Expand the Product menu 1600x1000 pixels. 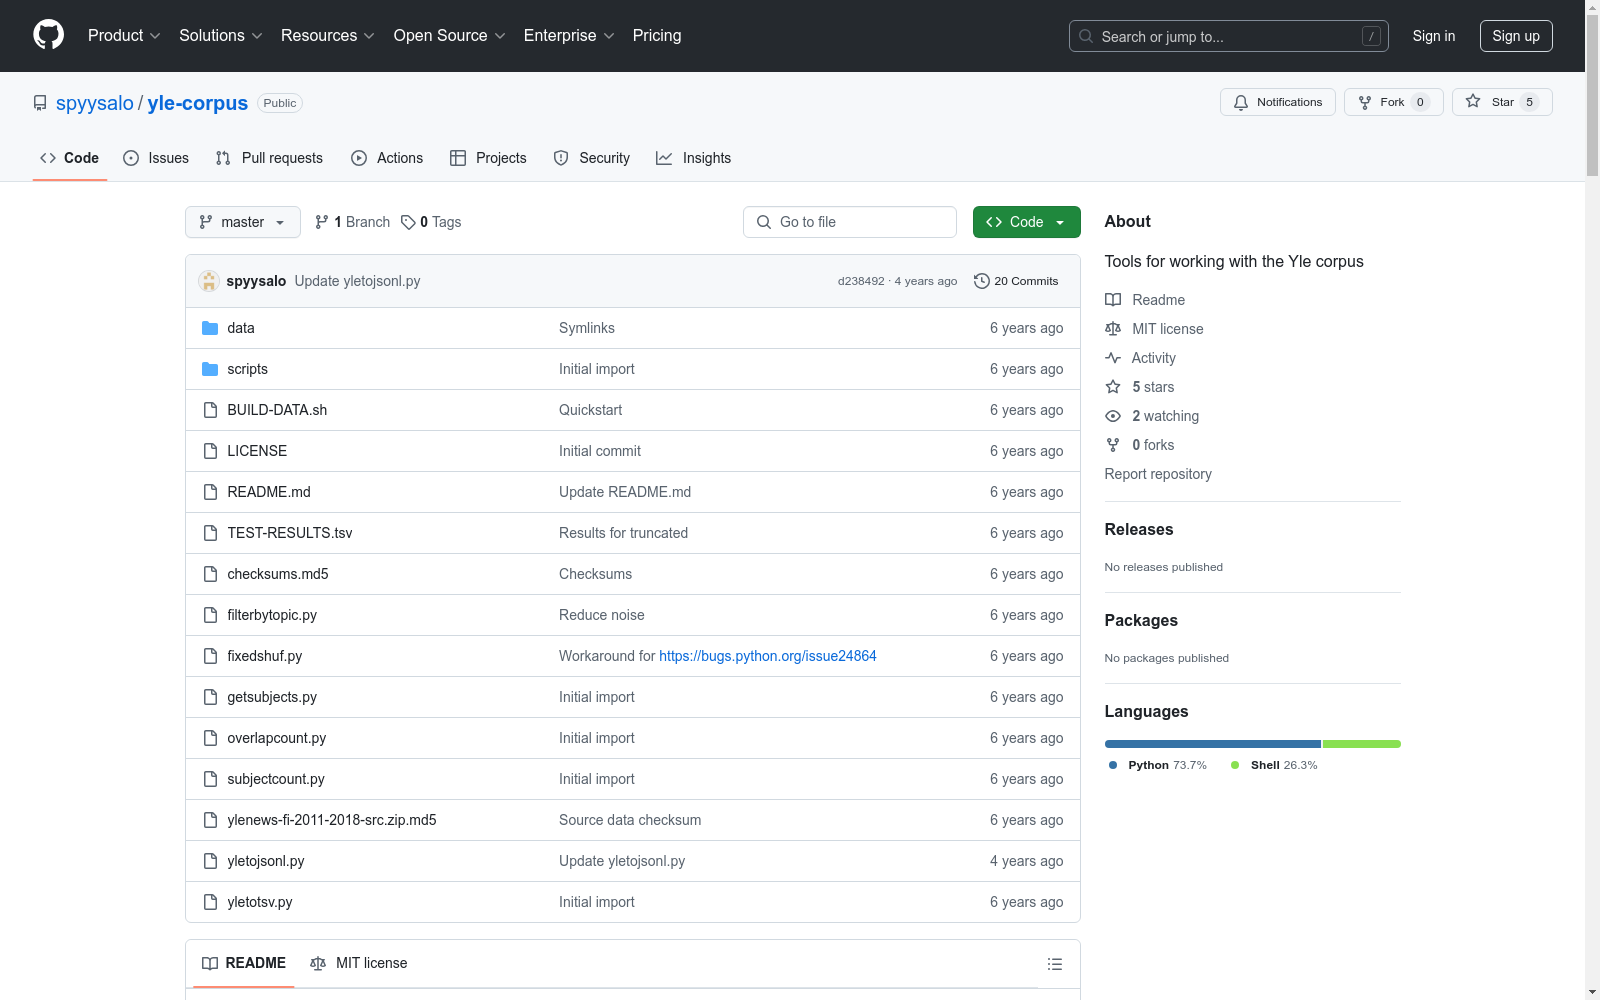[x=124, y=35]
